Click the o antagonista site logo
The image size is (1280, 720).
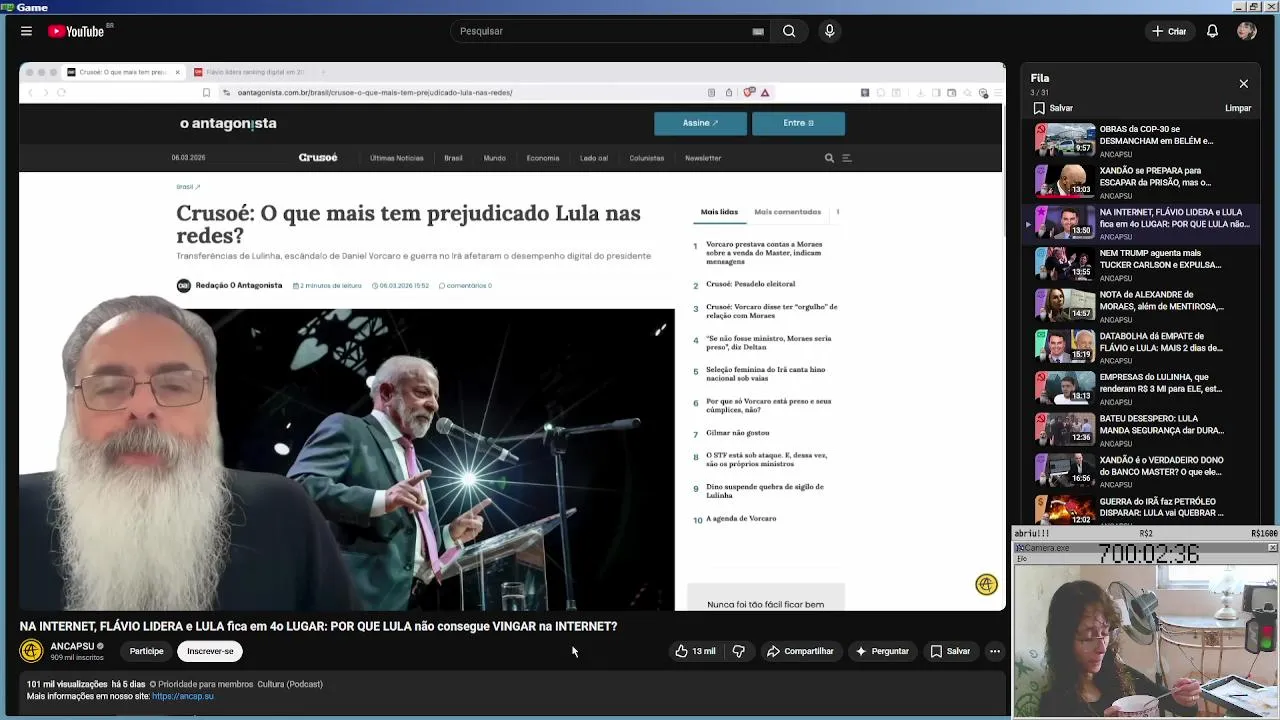point(228,123)
